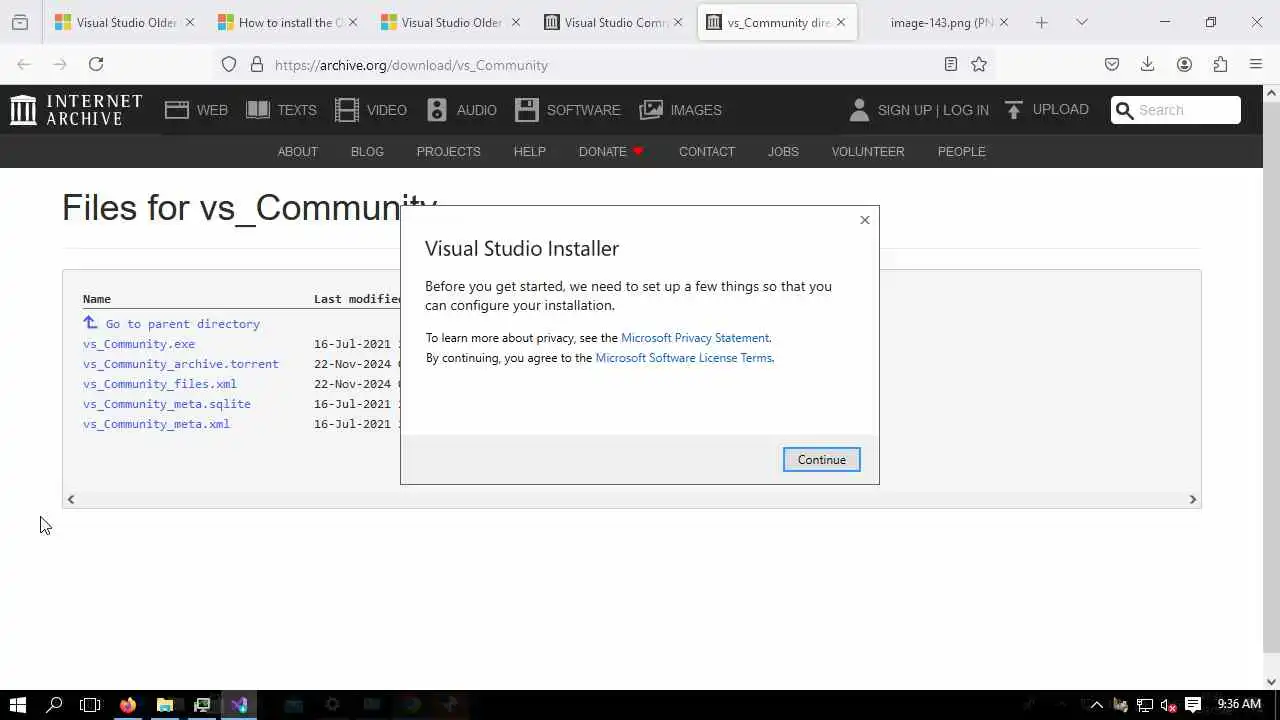1280x720 pixels.
Task: Click the Internet Archive search field
Action: click(1176, 110)
